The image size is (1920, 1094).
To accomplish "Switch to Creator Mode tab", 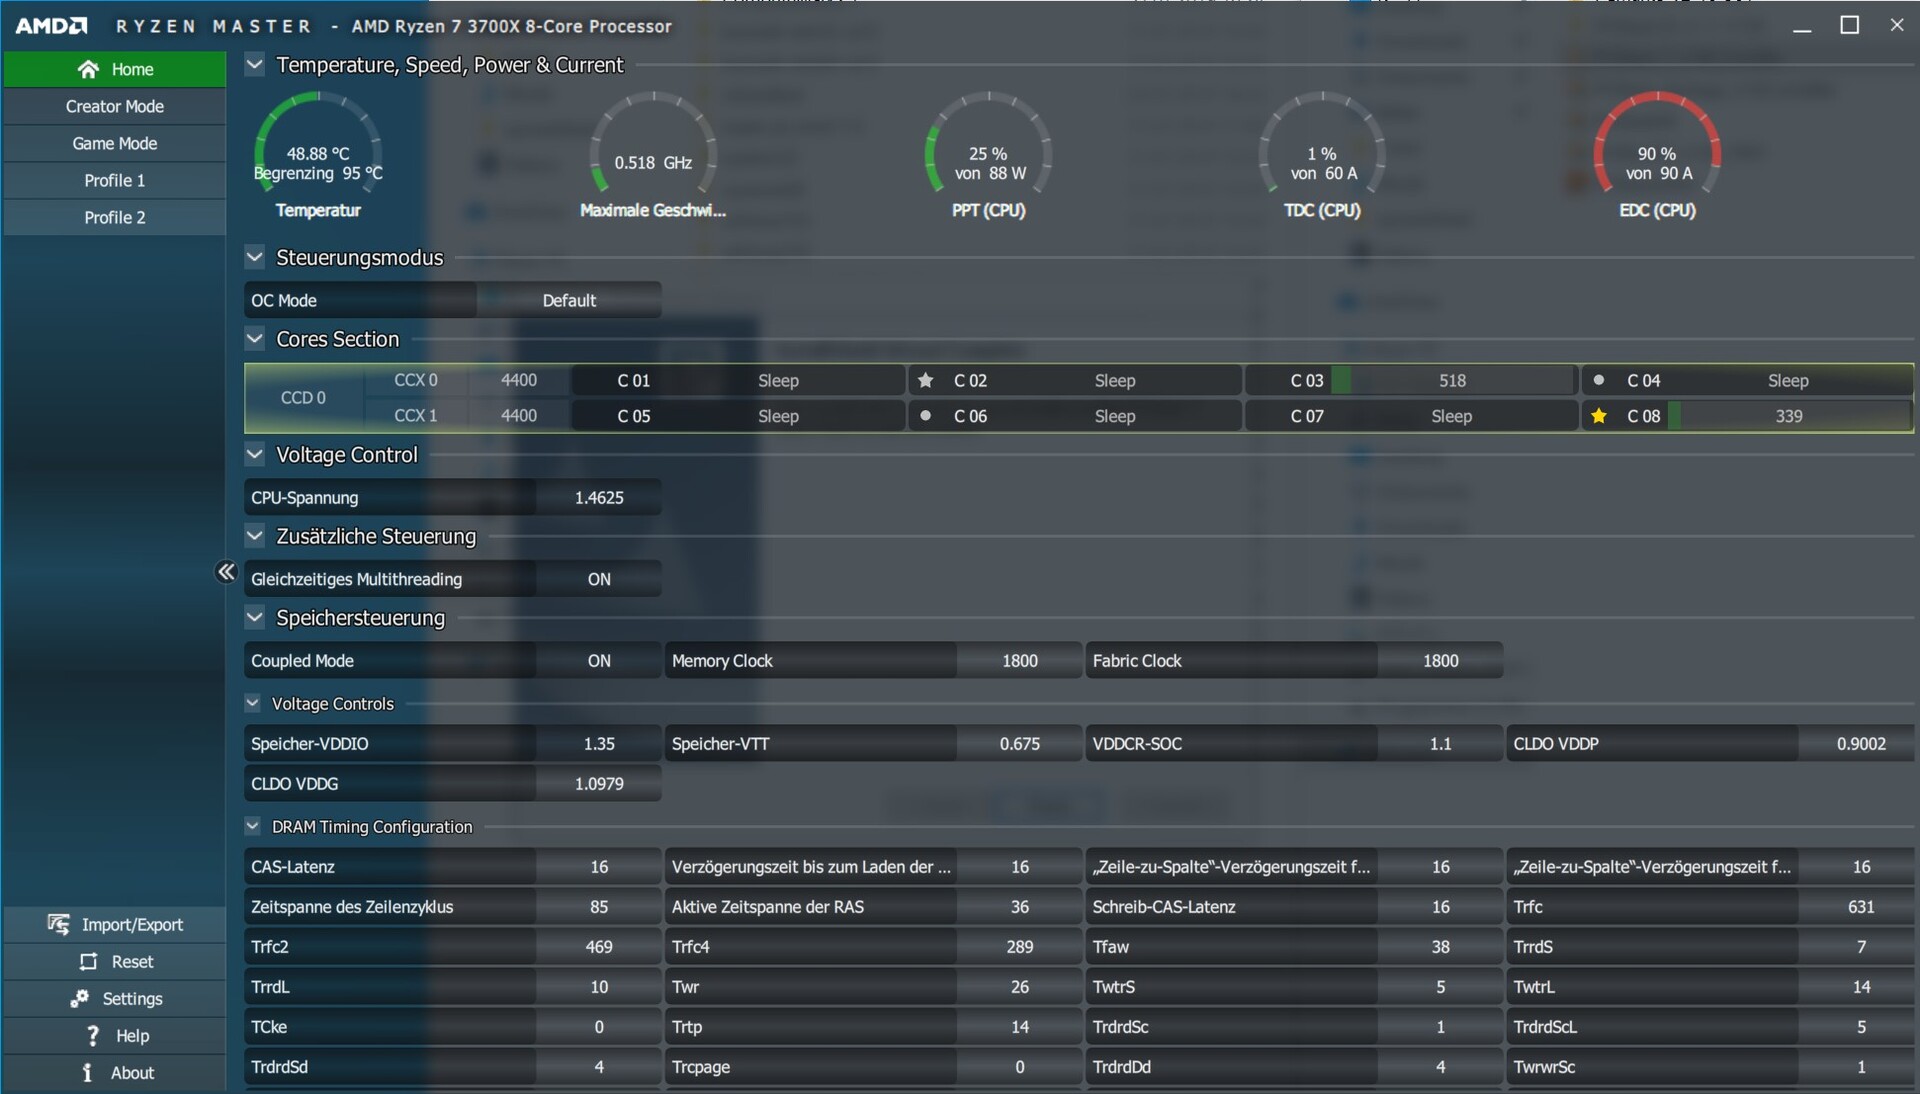I will [114, 106].
